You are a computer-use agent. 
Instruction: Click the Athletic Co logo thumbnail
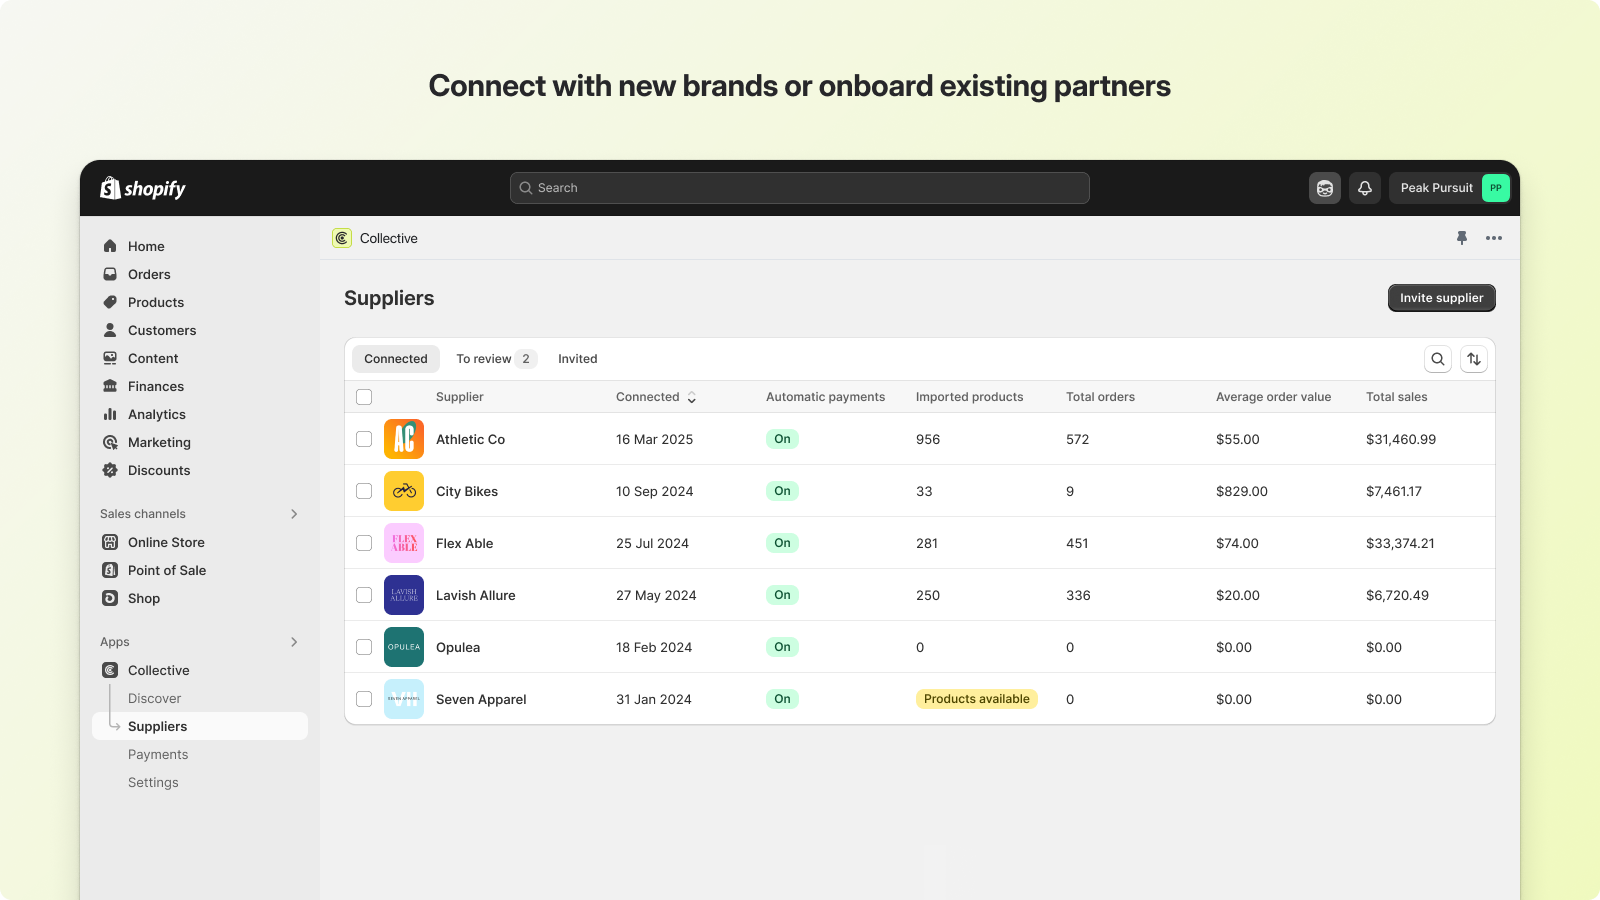point(404,439)
